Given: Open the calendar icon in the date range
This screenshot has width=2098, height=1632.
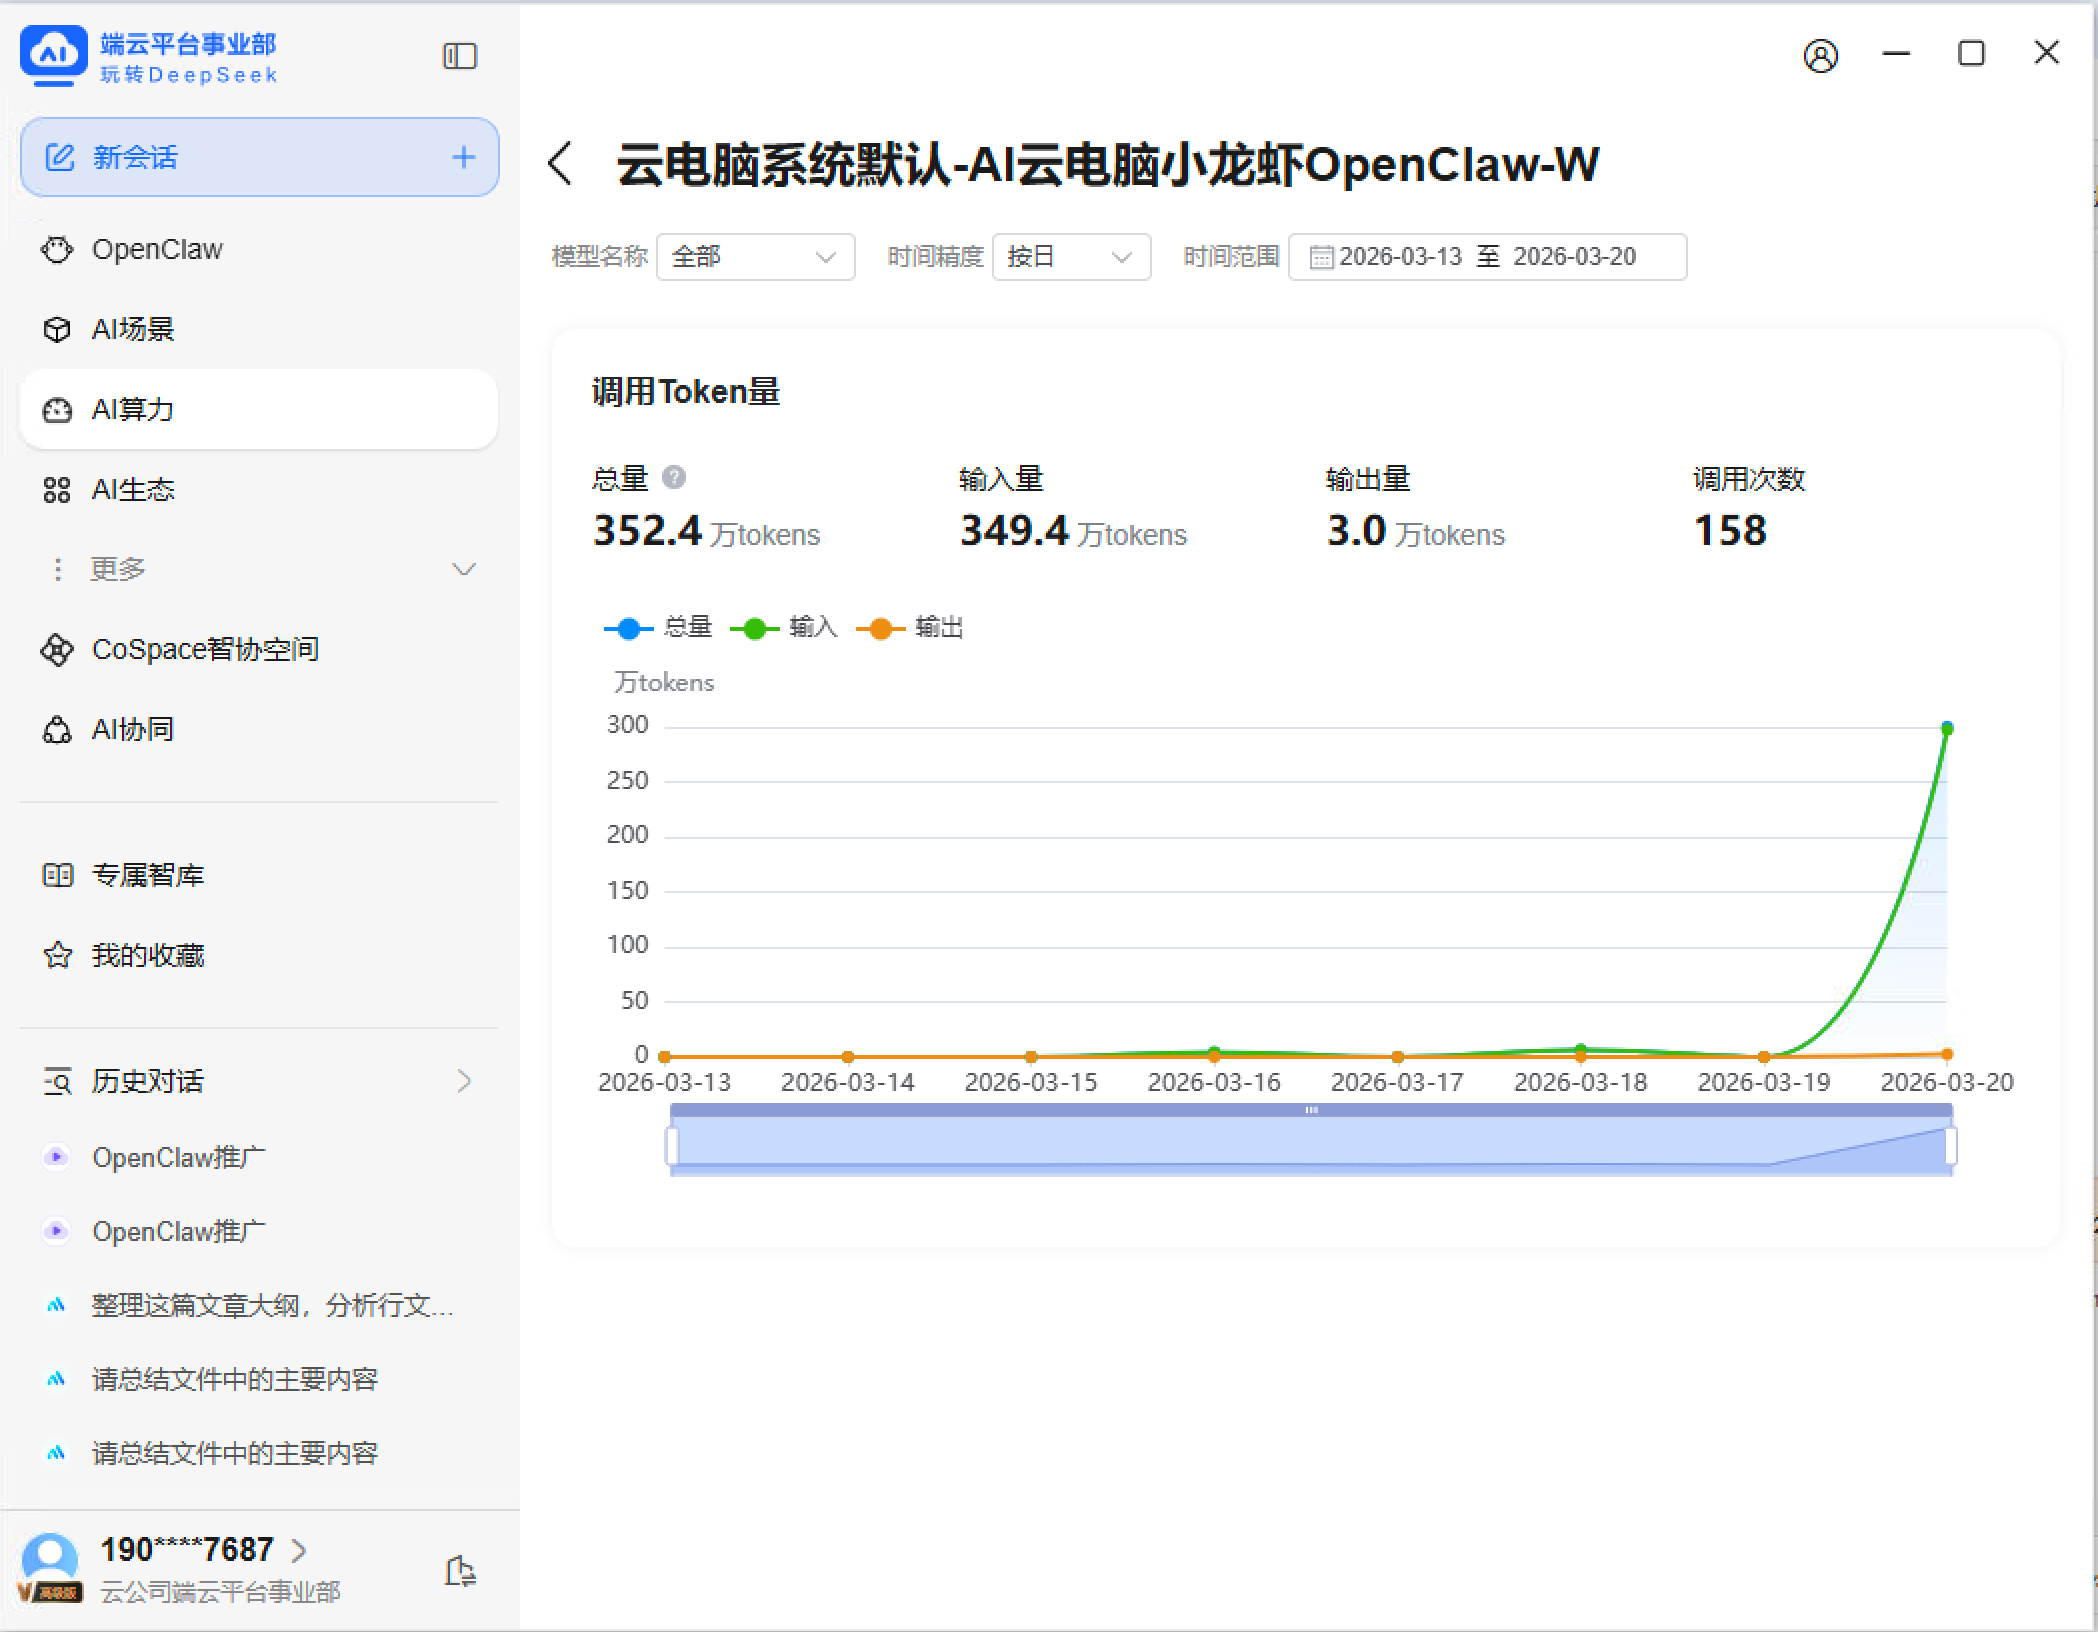Looking at the screenshot, I should [x=1321, y=257].
